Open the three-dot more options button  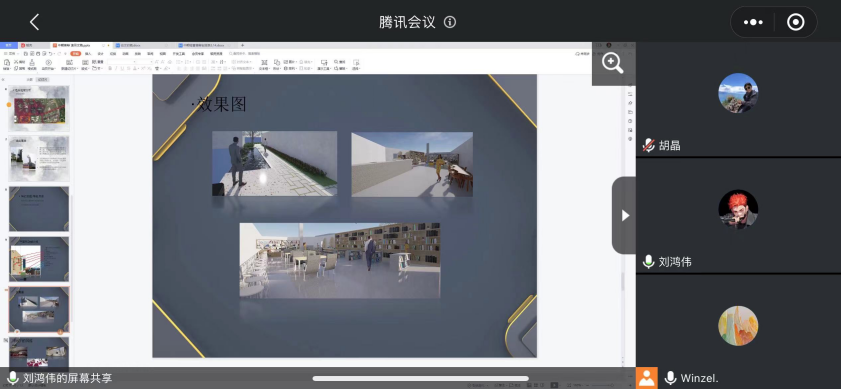[753, 22]
